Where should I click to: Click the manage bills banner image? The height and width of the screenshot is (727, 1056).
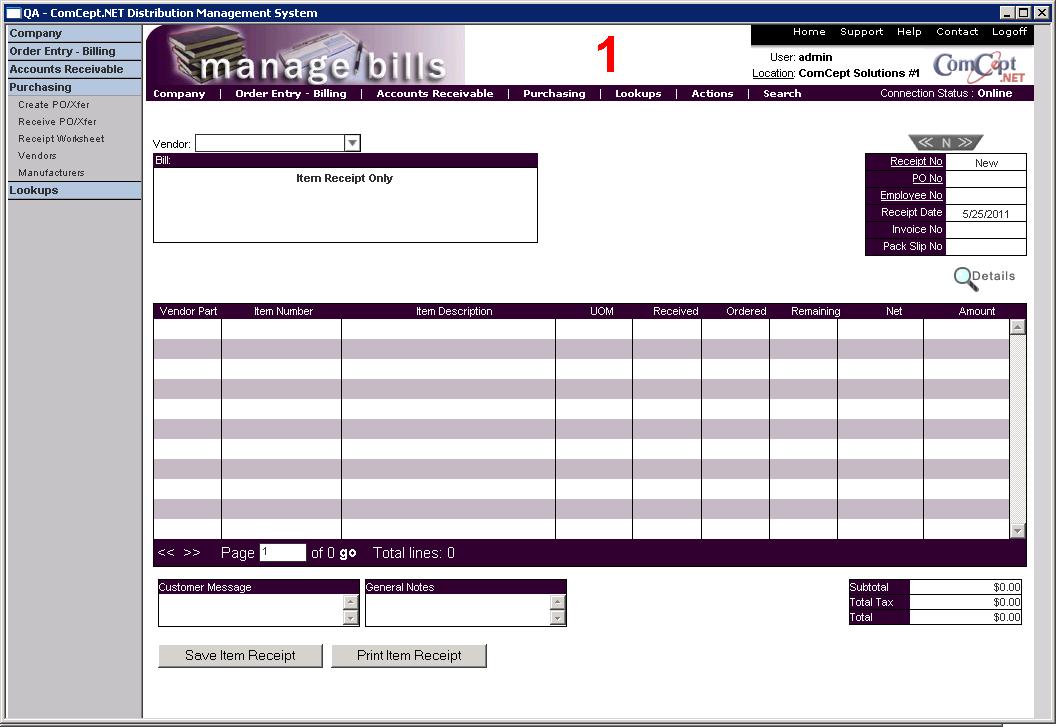306,55
